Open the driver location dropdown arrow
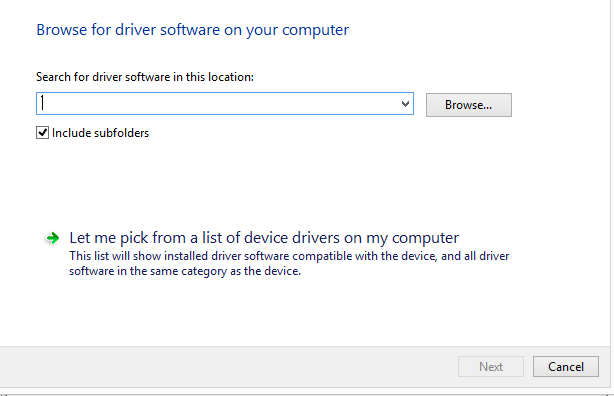614x396 pixels. pos(405,104)
